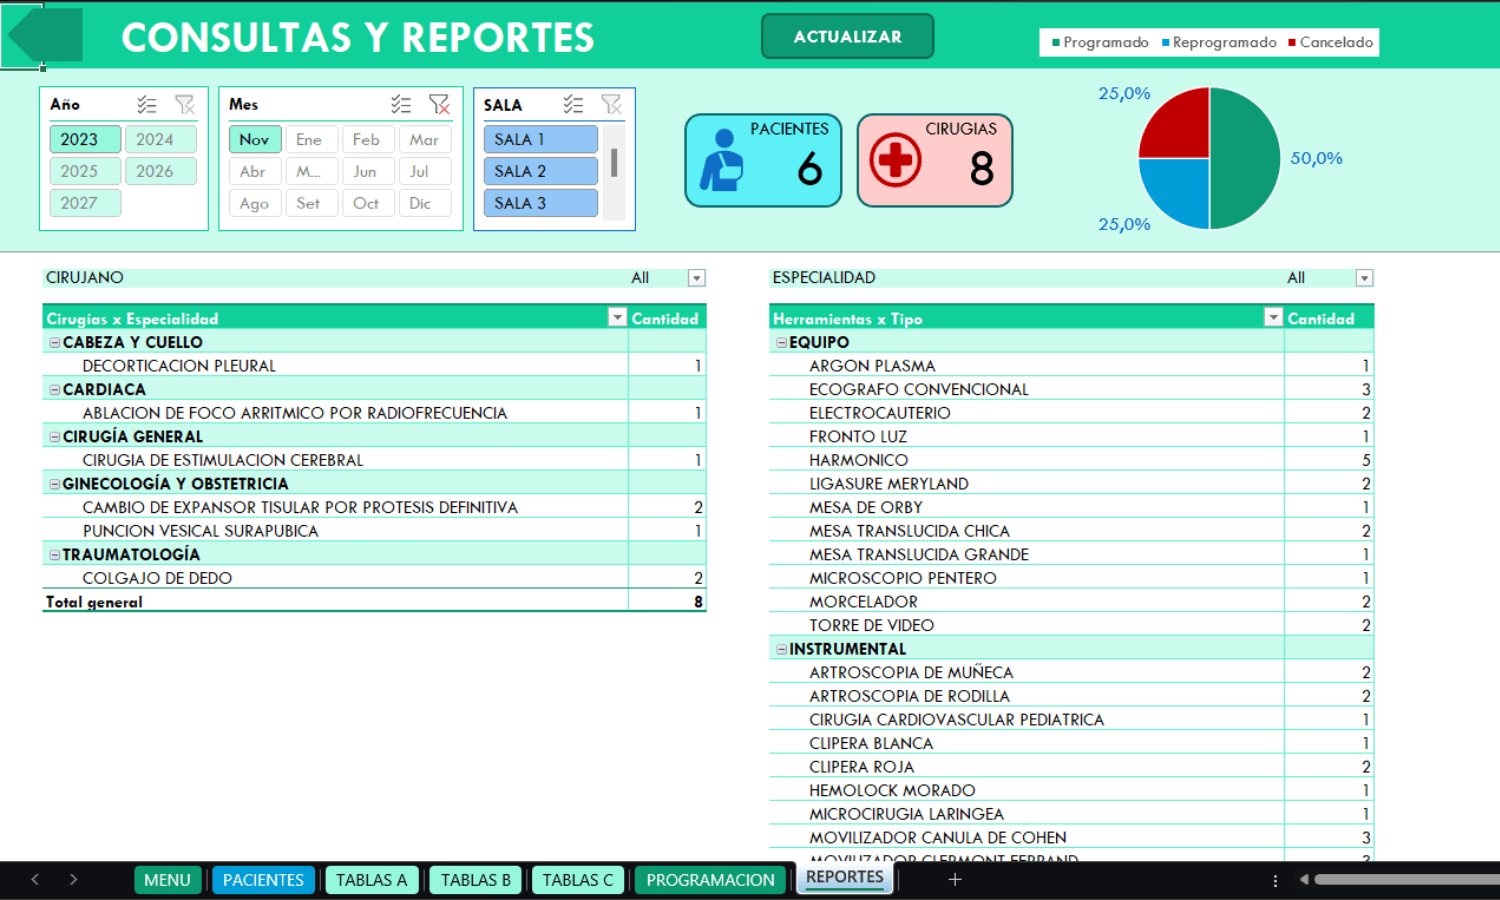Open the TABLAS A sheet tab
This screenshot has width=1500, height=900.
pos(371,880)
